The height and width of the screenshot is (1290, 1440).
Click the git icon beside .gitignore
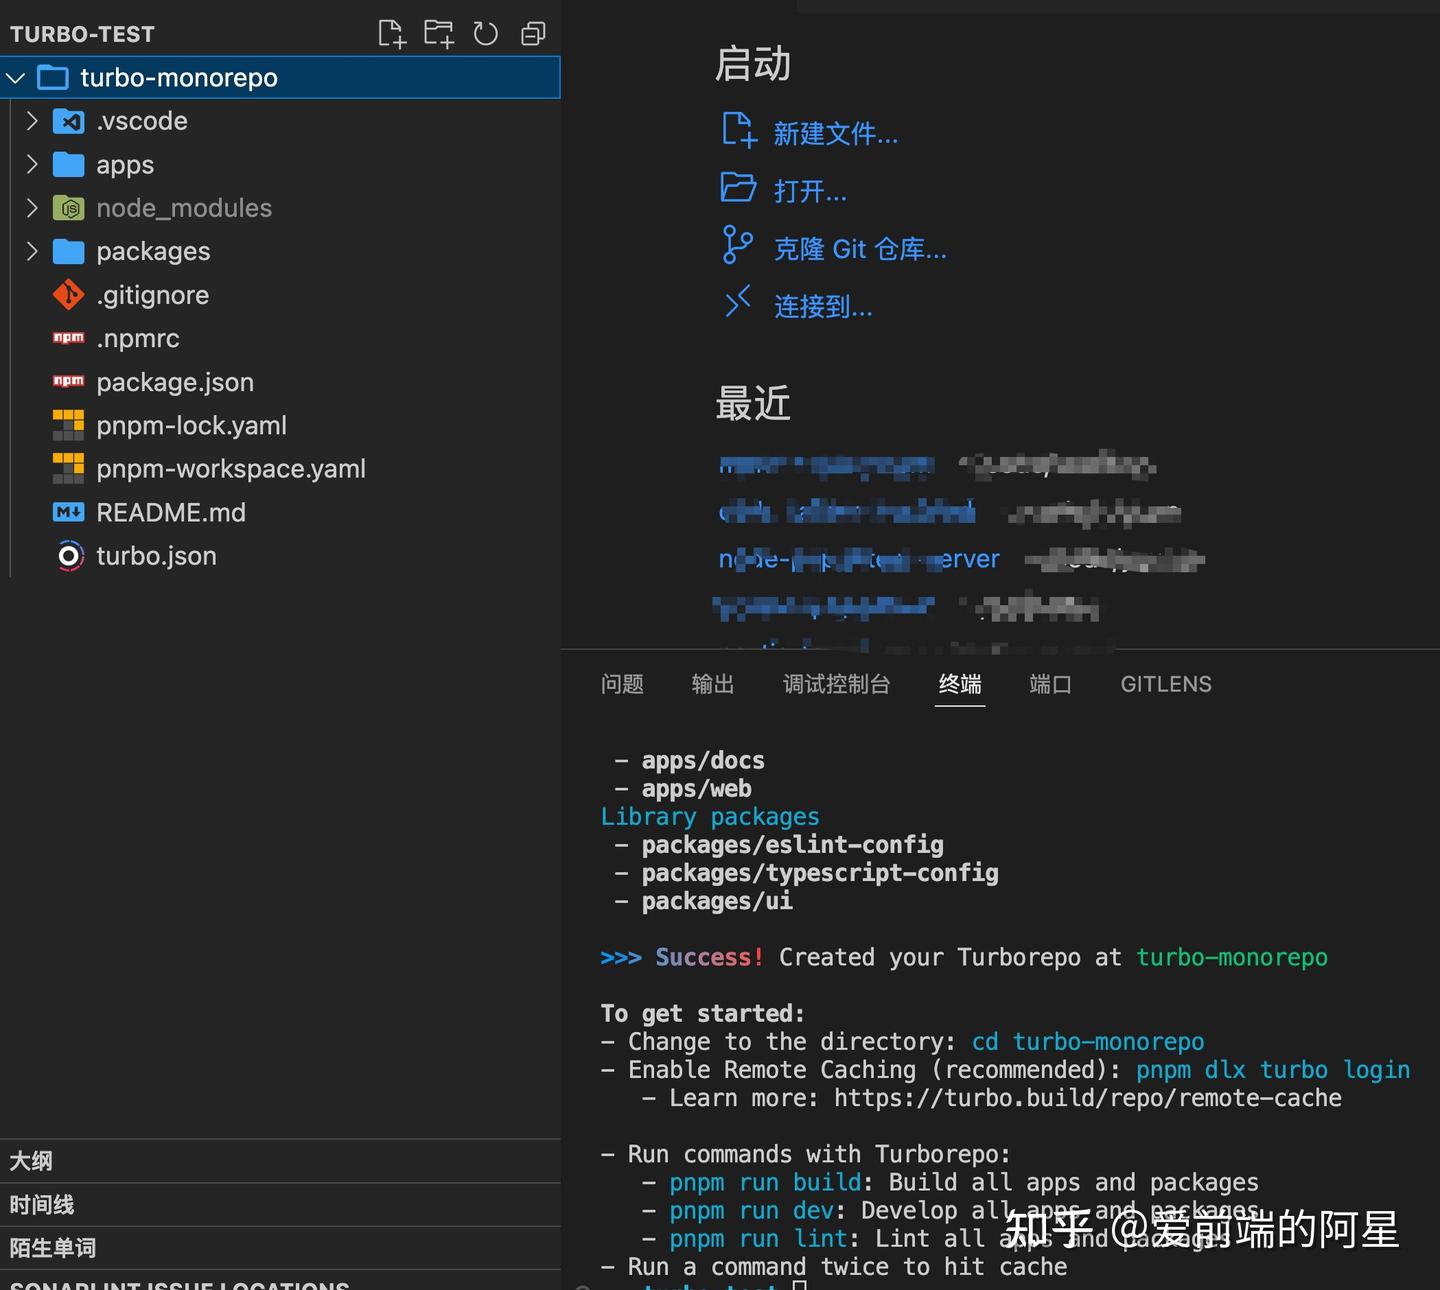(68, 295)
